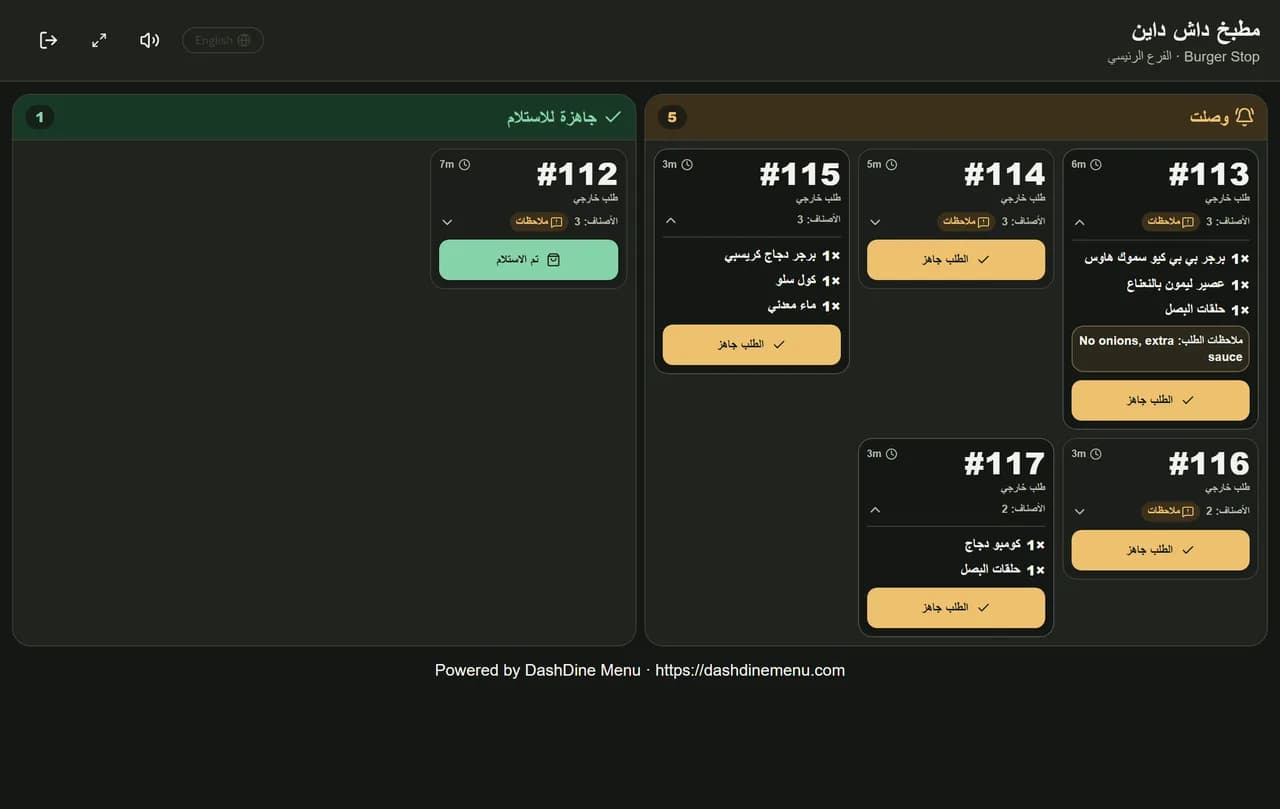The width and height of the screenshot is (1280, 809).
Task: Mark order #116 as ready
Action: (1160, 550)
